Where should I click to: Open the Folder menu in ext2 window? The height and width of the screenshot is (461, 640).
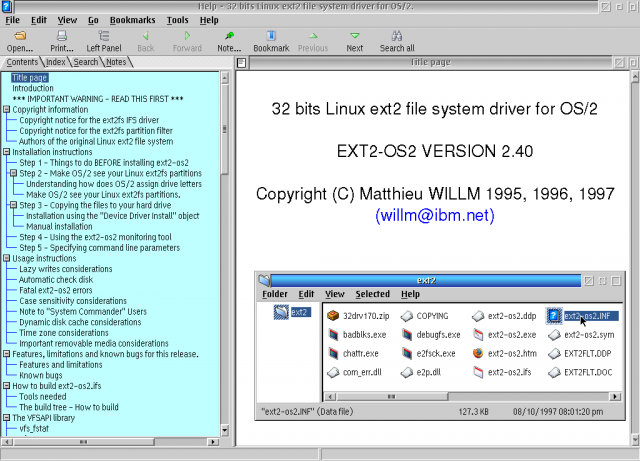tap(275, 294)
